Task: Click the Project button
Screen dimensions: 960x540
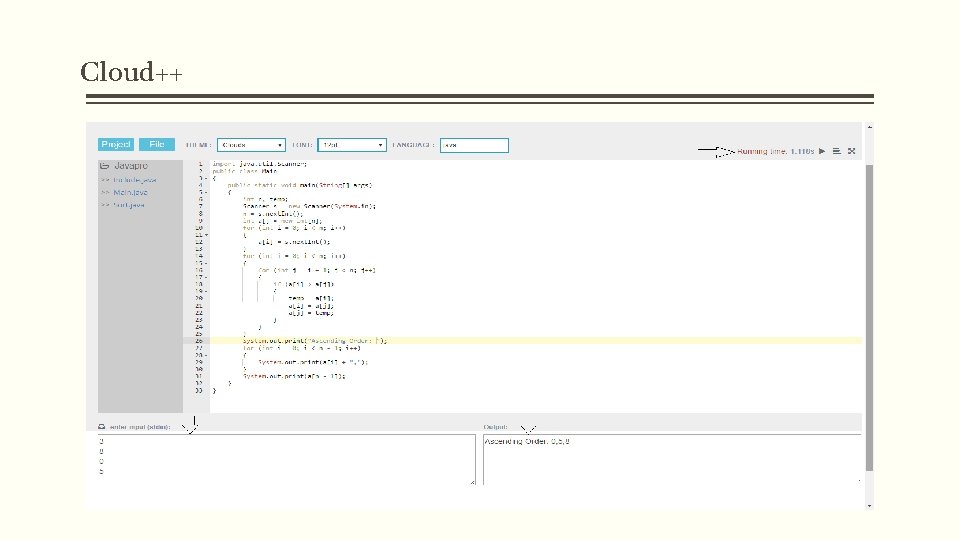Action: click(116, 144)
